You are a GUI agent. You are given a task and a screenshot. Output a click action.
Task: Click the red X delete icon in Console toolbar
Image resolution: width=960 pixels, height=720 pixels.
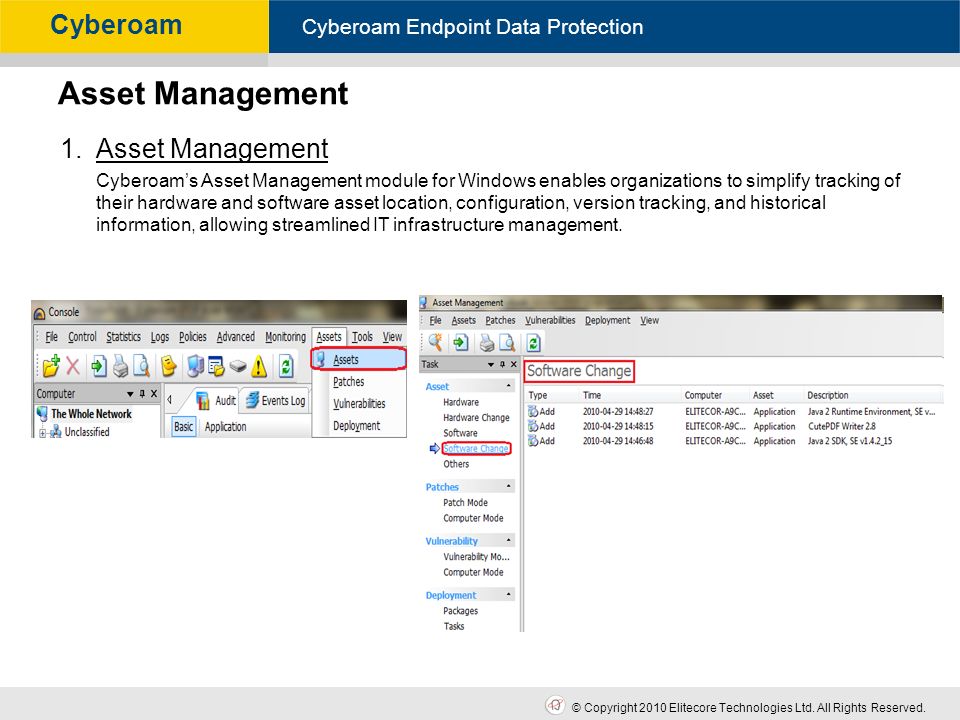[x=73, y=366]
